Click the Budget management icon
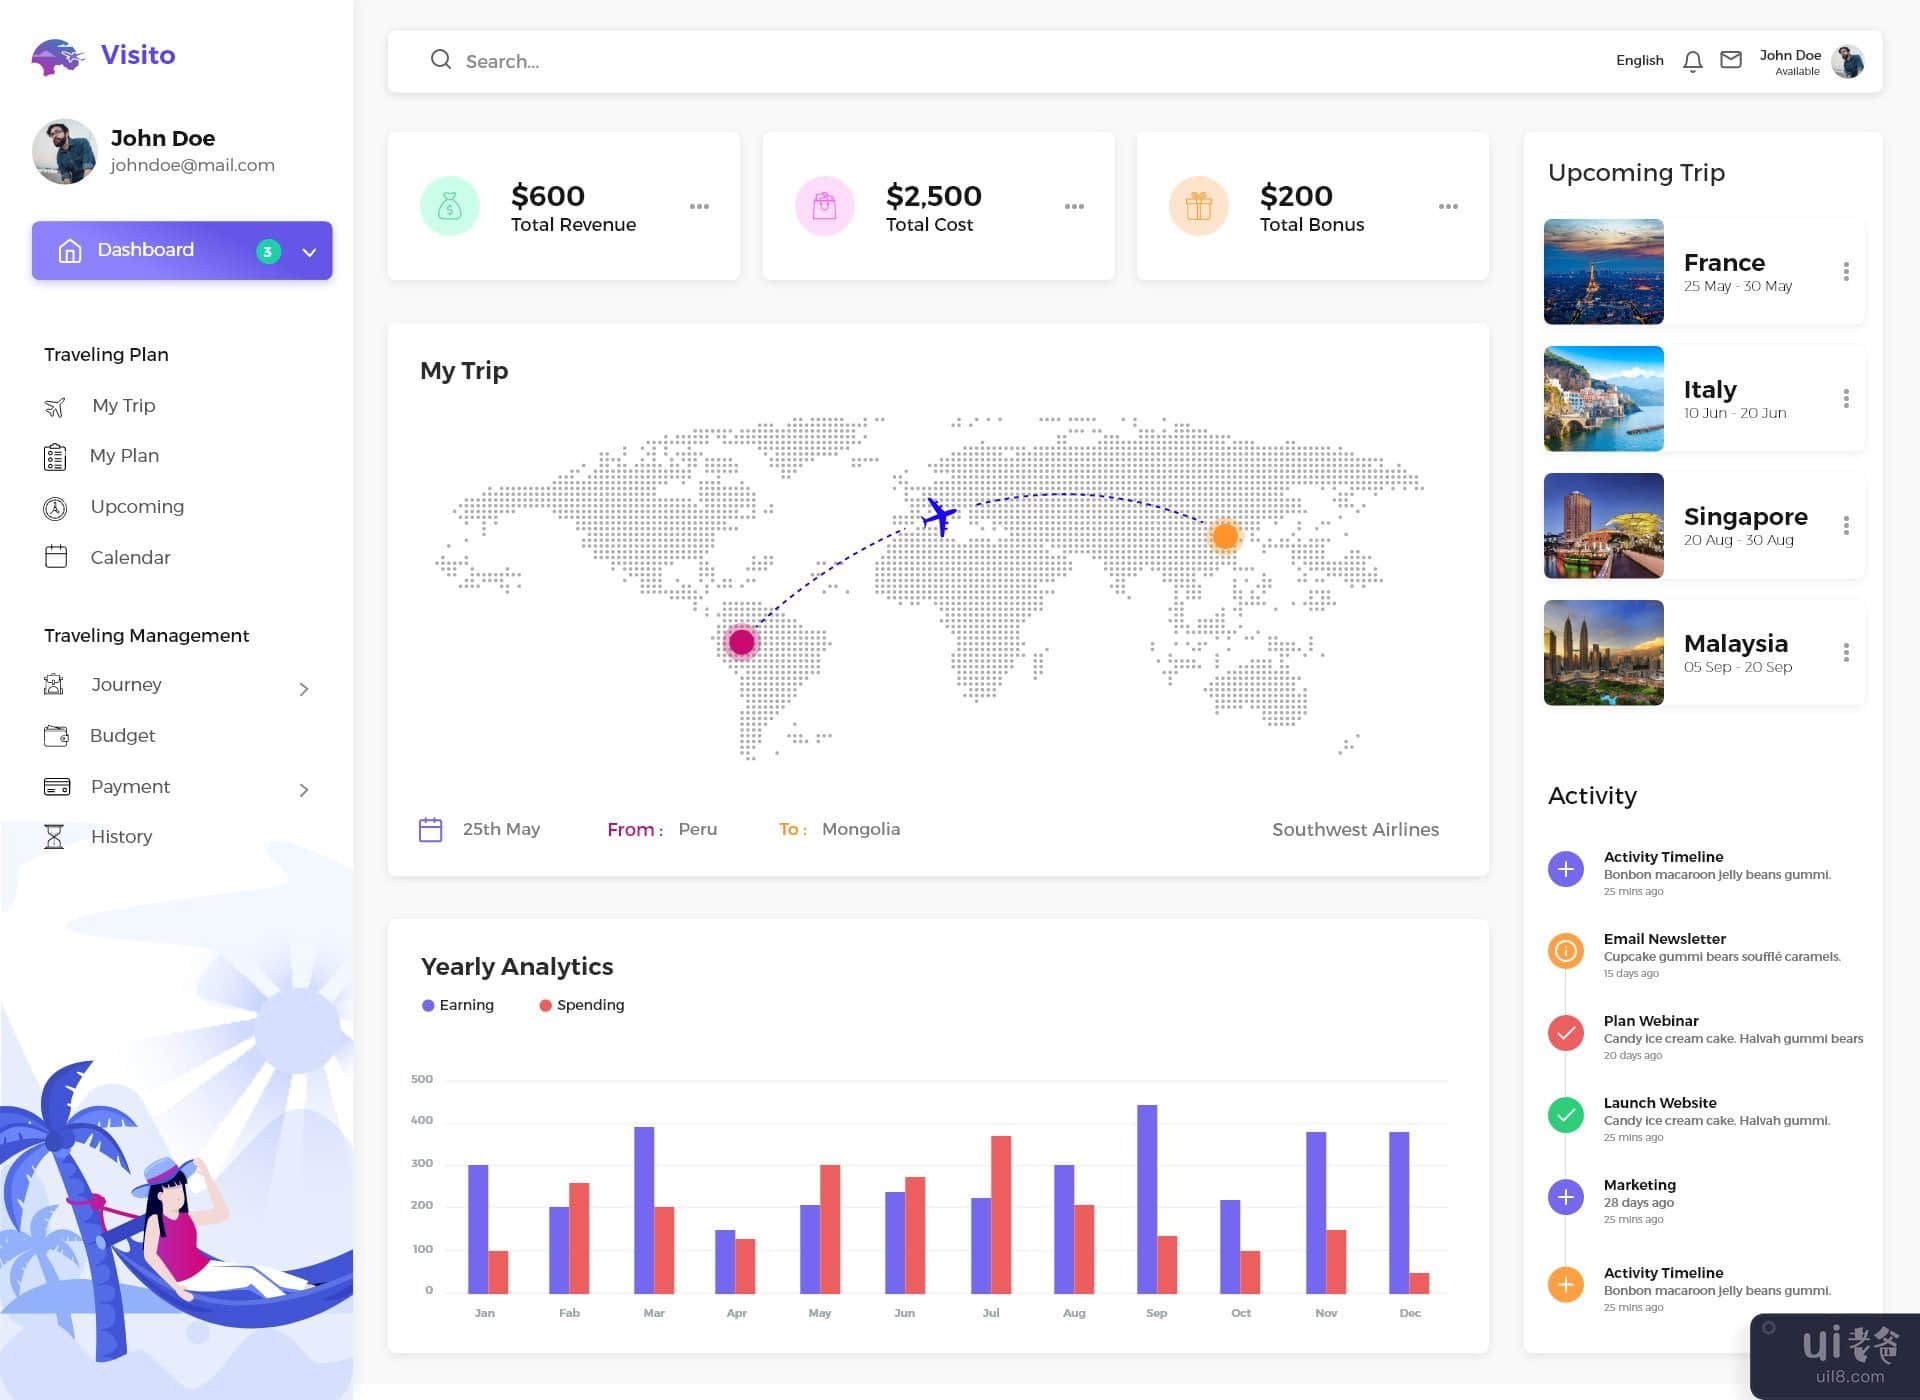 point(54,735)
